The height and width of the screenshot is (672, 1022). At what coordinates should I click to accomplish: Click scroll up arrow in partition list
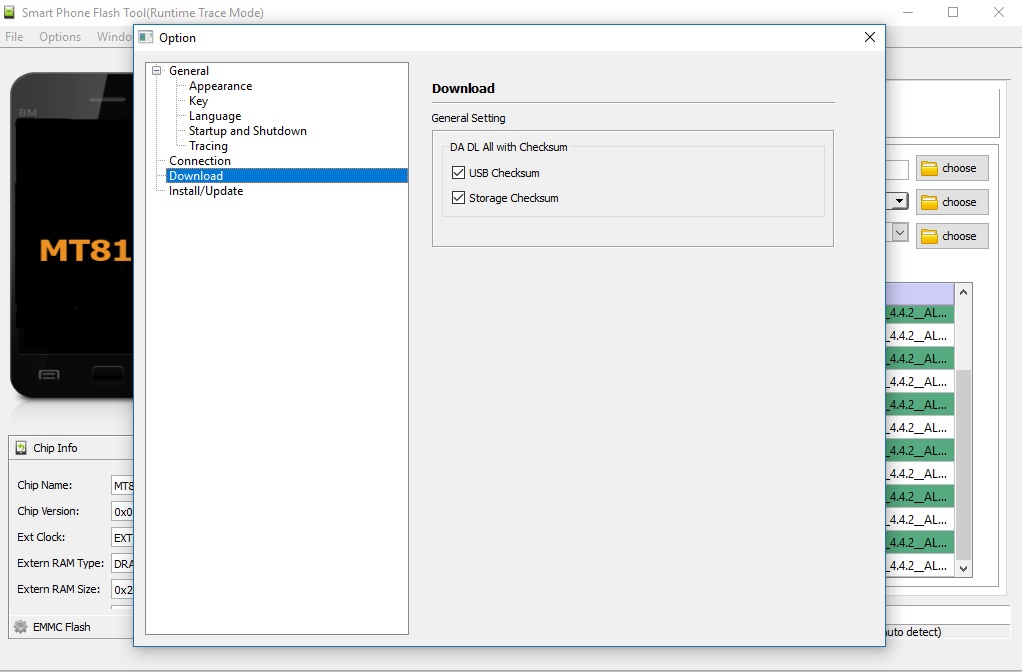pos(963,292)
